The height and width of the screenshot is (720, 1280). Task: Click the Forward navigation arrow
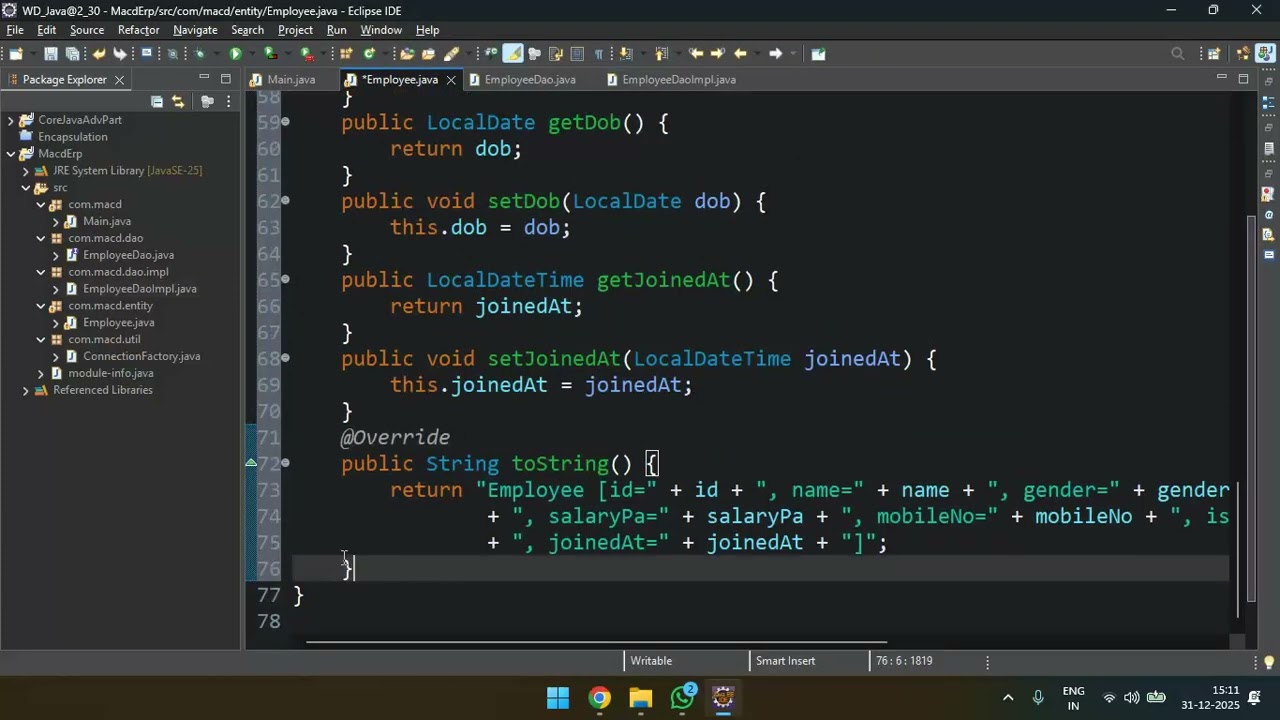775,53
